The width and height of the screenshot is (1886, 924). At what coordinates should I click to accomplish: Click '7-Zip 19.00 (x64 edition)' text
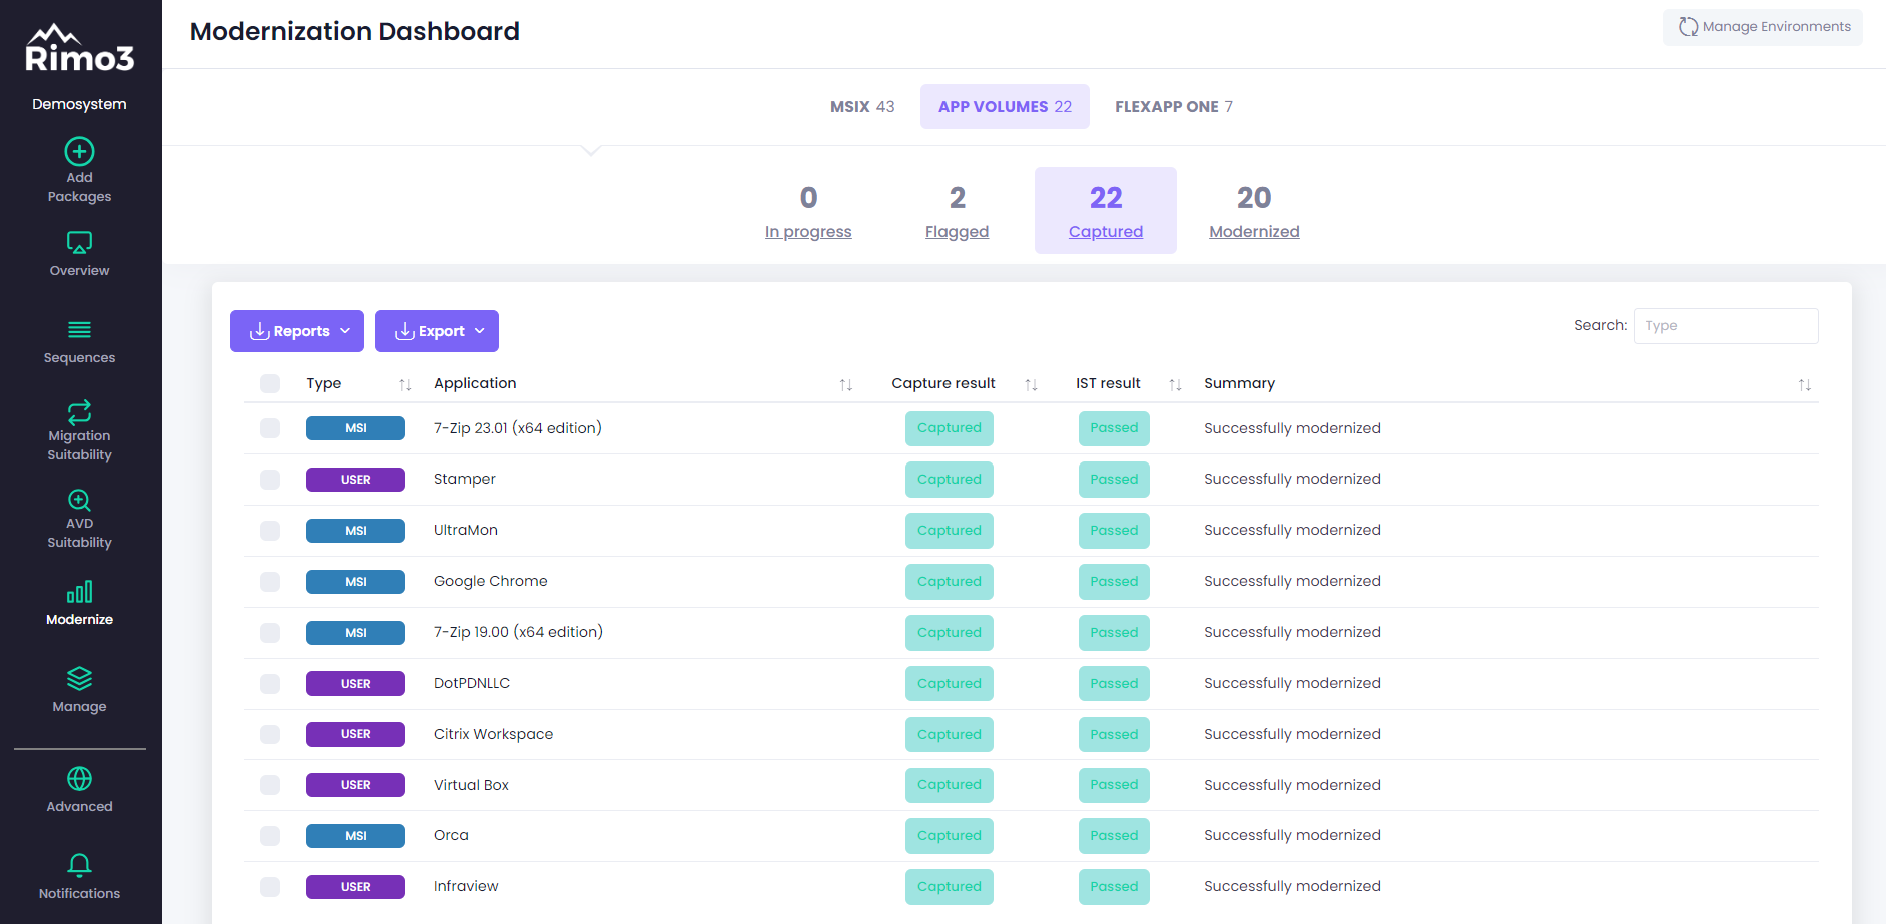pyautogui.click(x=518, y=632)
